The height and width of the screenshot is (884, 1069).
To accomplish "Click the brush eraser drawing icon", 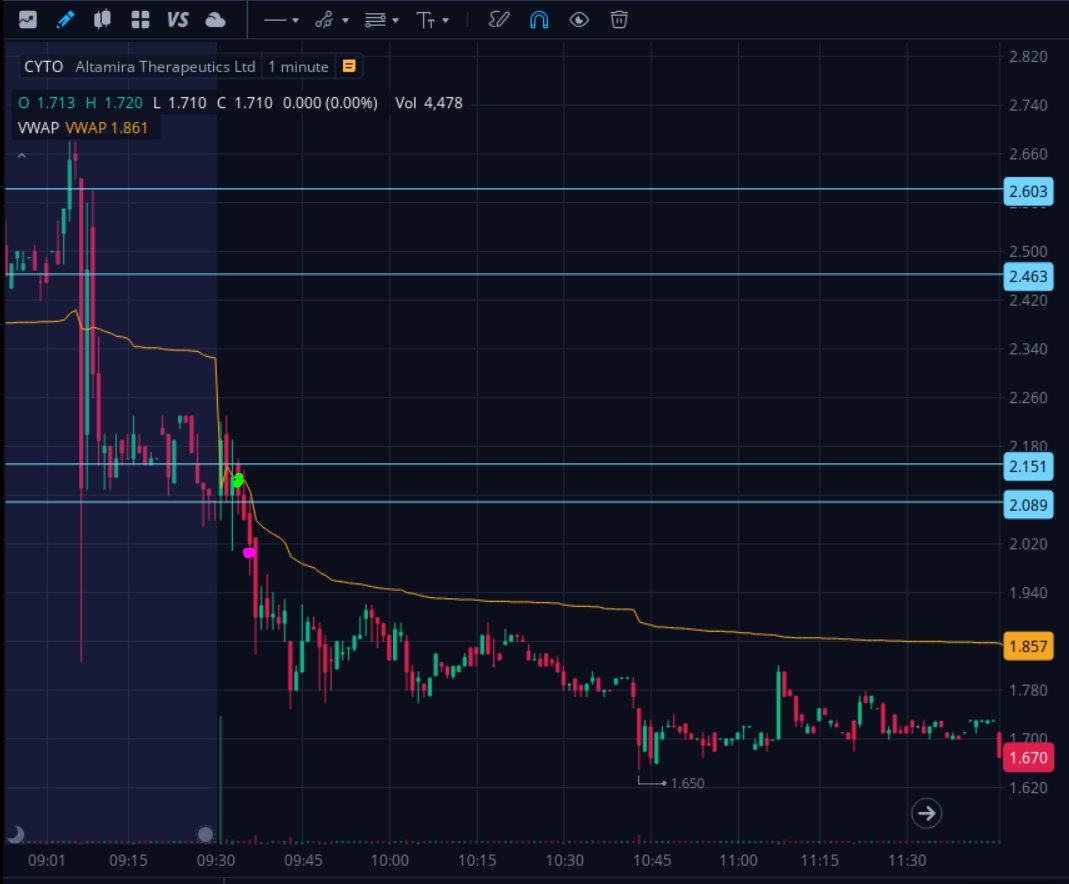I will 499,20.
